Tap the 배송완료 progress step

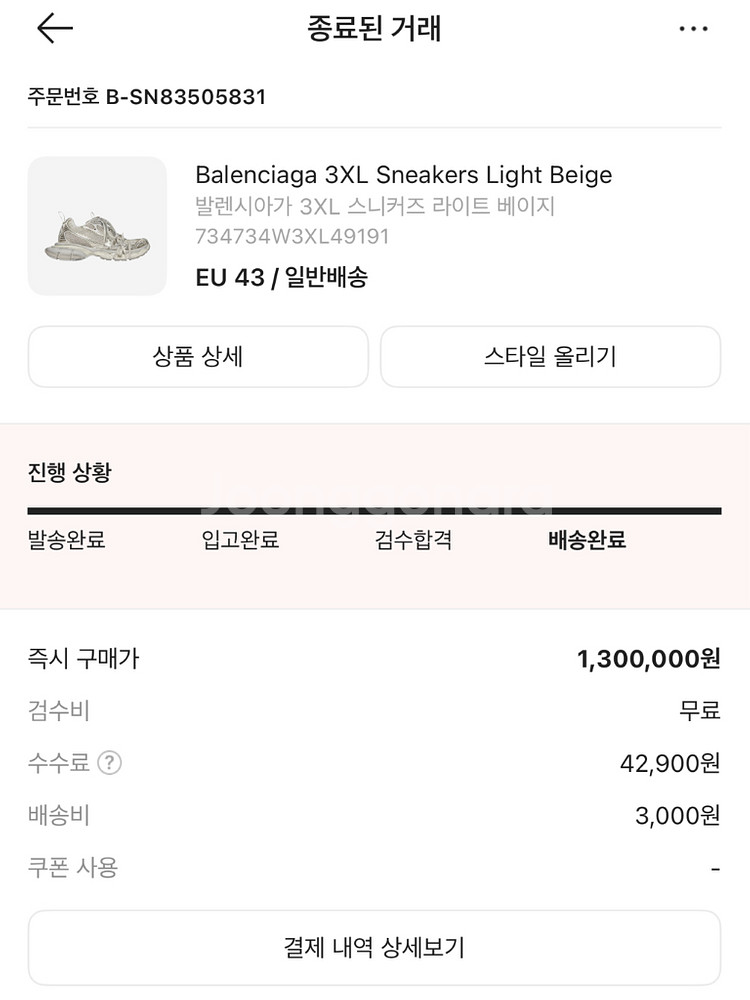click(x=587, y=540)
